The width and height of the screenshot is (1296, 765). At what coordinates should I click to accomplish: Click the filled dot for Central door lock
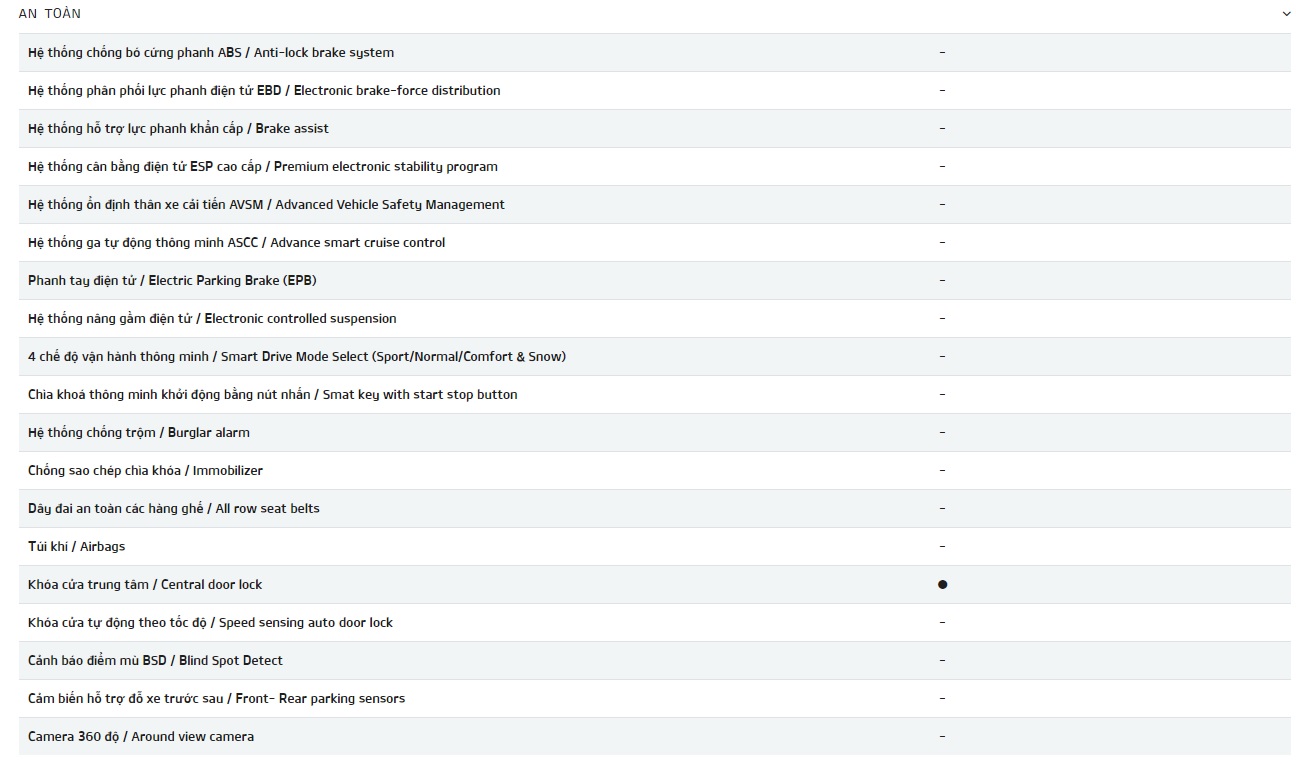point(942,584)
